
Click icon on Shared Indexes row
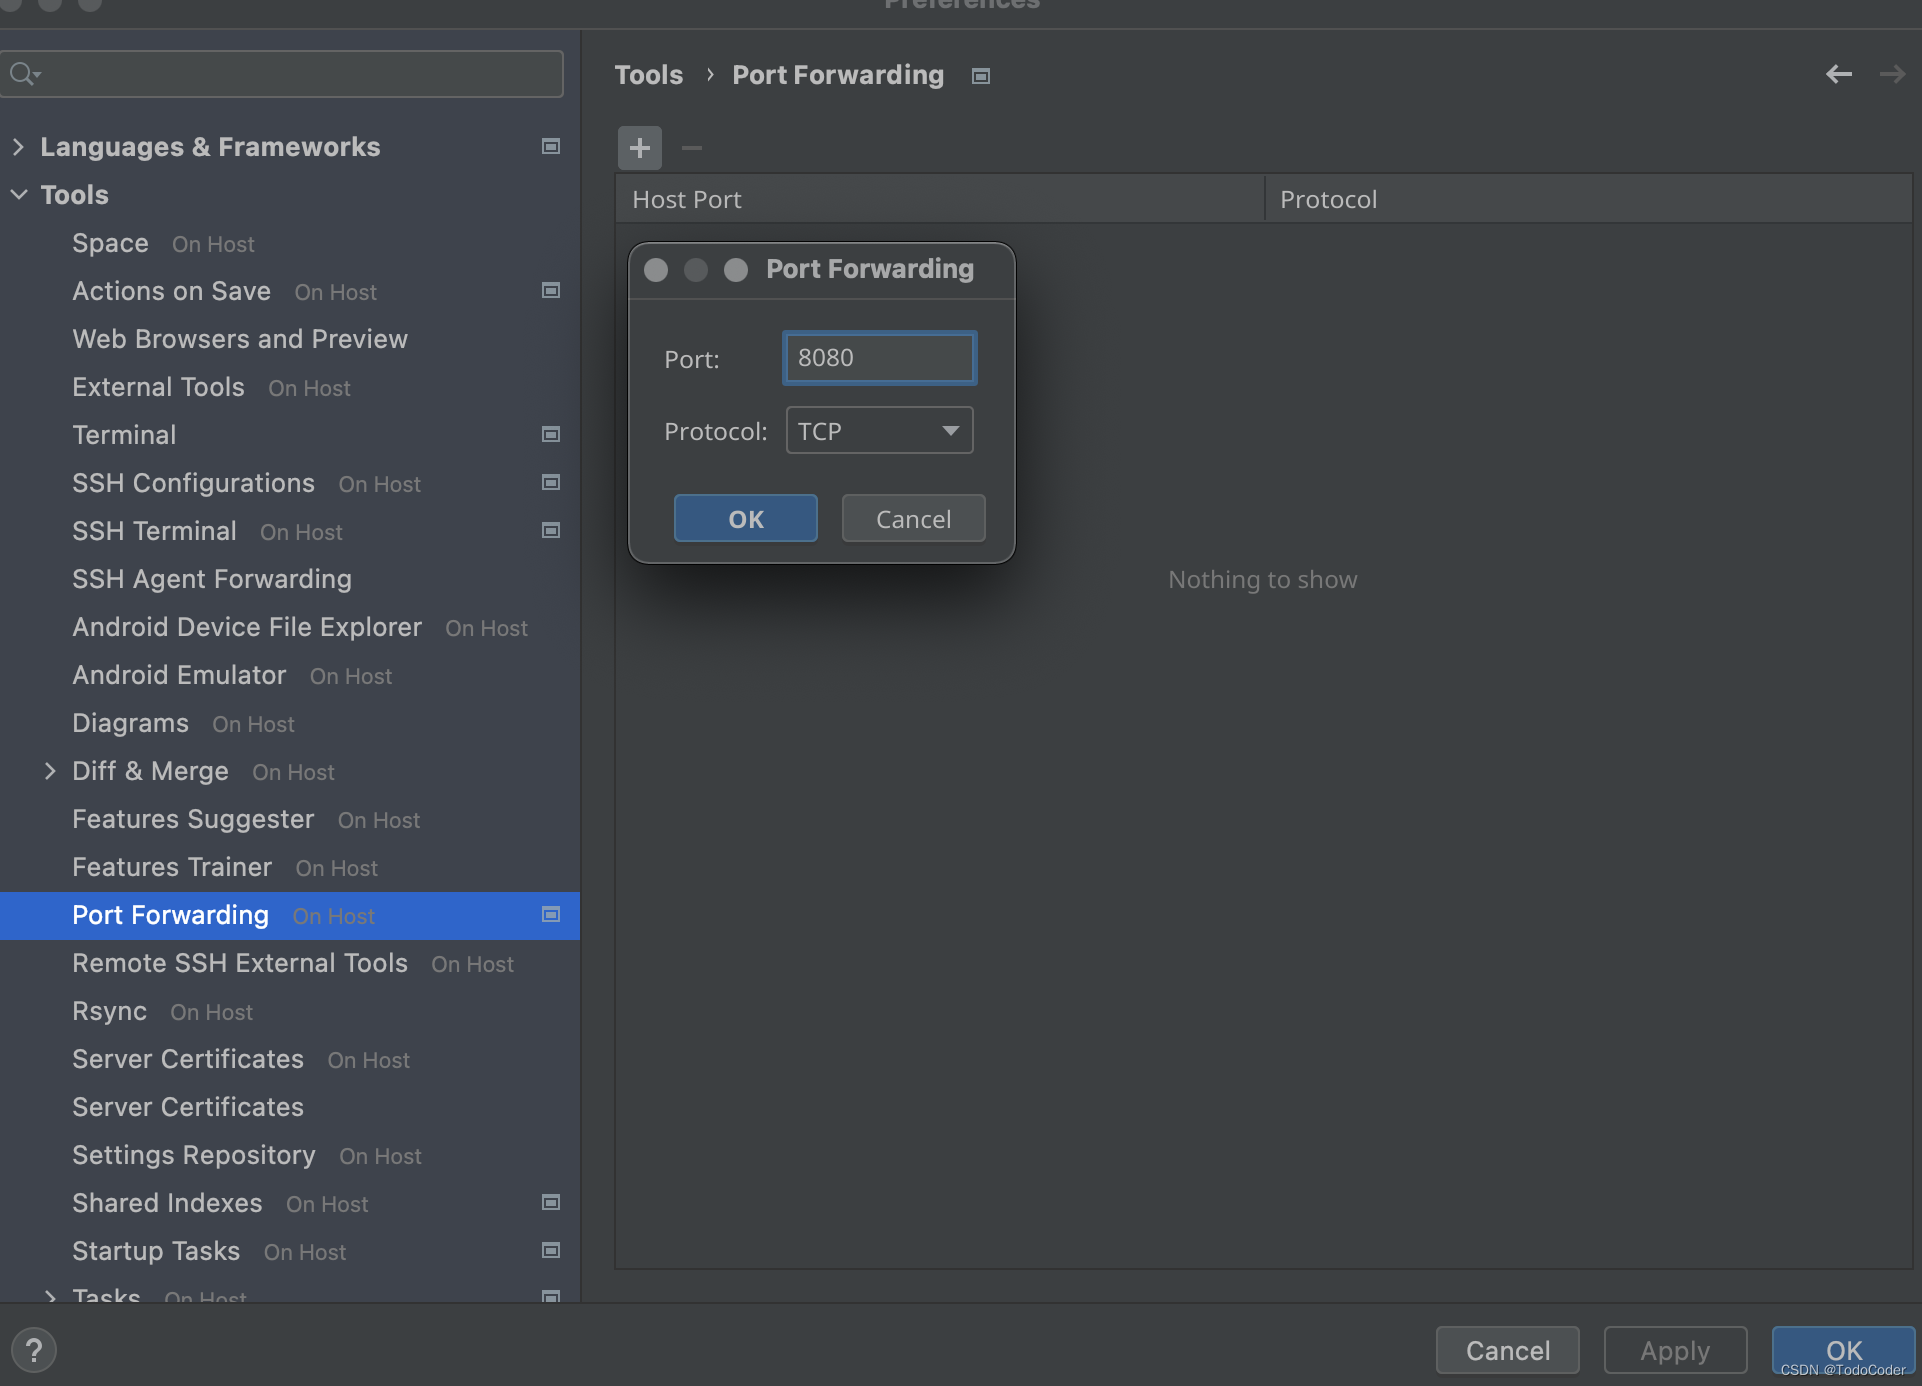click(x=550, y=1202)
